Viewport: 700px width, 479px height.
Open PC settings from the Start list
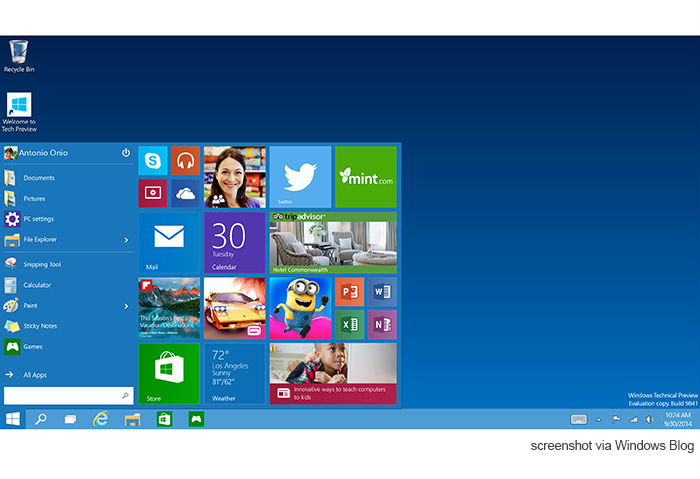click(x=38, y=219)
